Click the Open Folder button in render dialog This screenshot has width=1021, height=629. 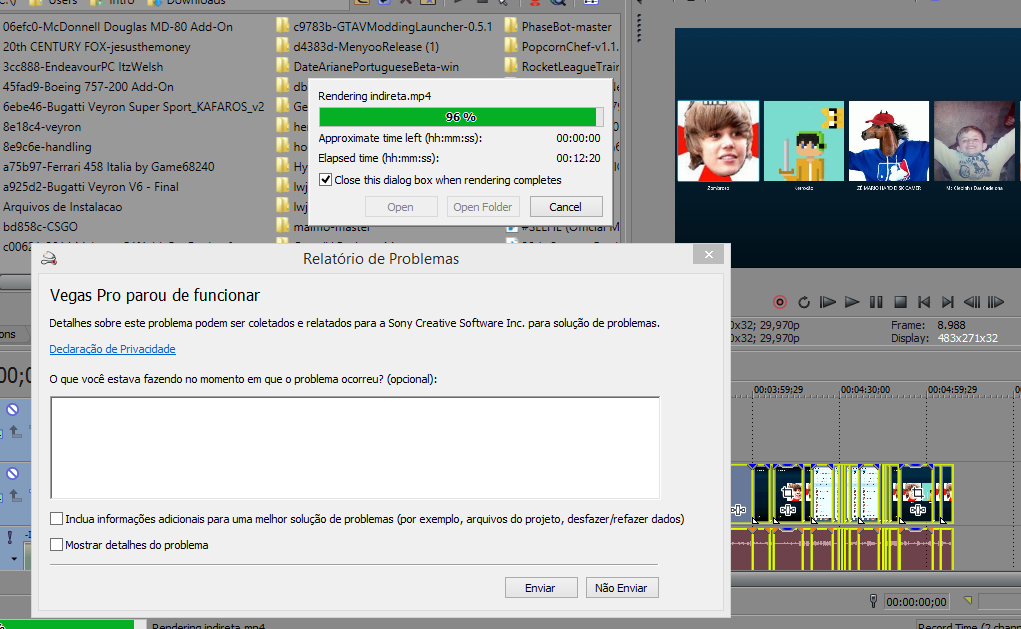coord(483,206)
